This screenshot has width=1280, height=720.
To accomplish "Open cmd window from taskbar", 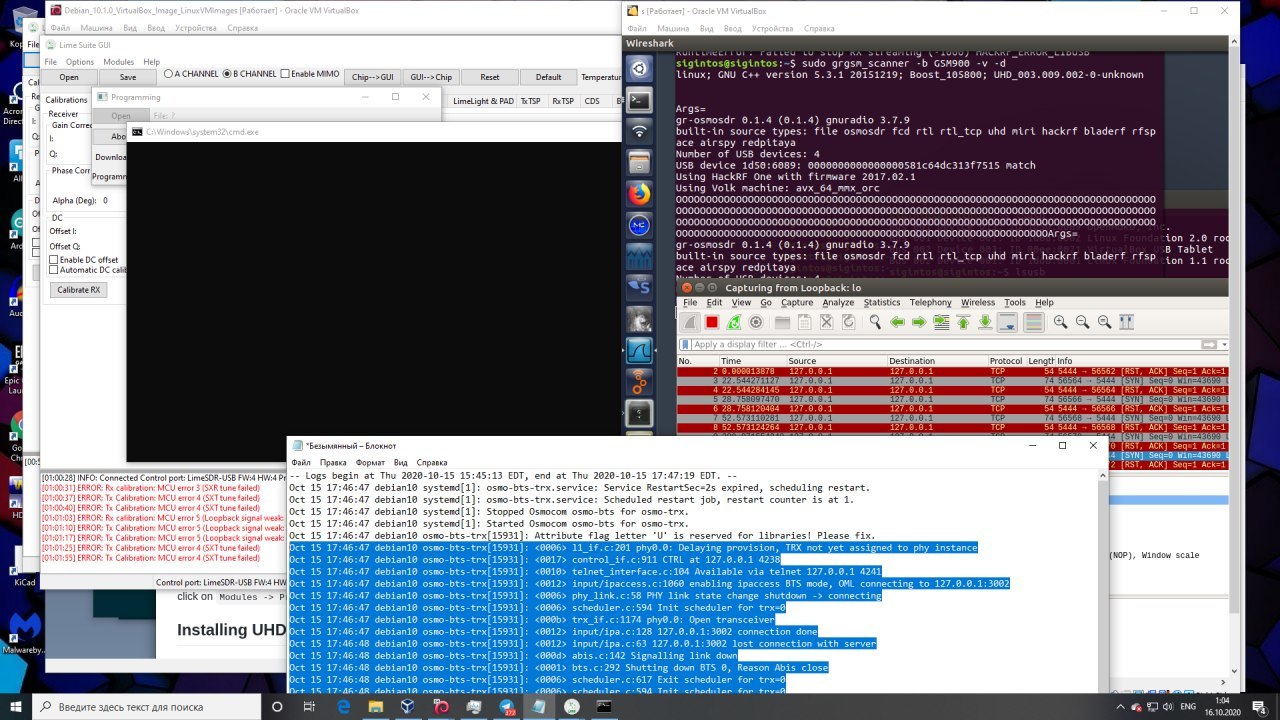I will [x=604, y=706].
